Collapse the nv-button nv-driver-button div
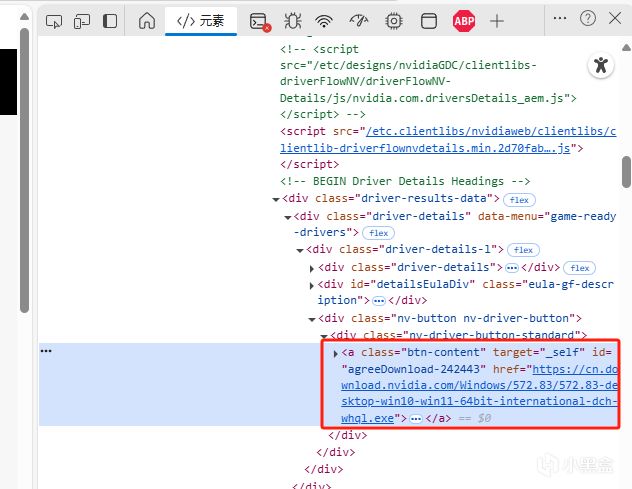The image size is (632, 489). click(312, 319)
